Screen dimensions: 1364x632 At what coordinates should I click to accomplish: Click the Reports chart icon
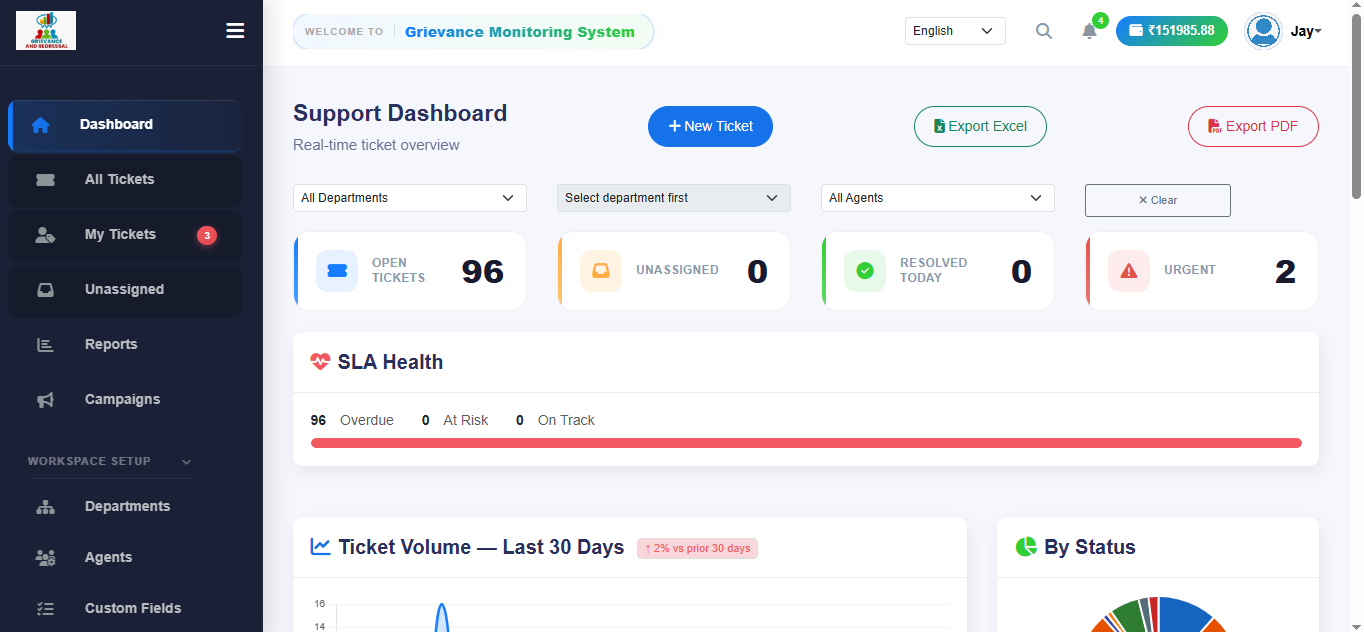(45, 345)
